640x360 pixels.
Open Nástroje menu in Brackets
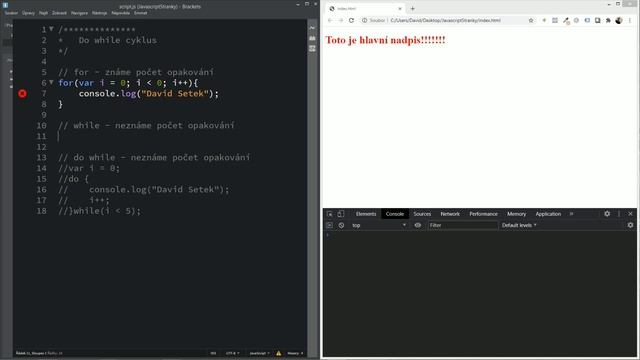[99, 13]
